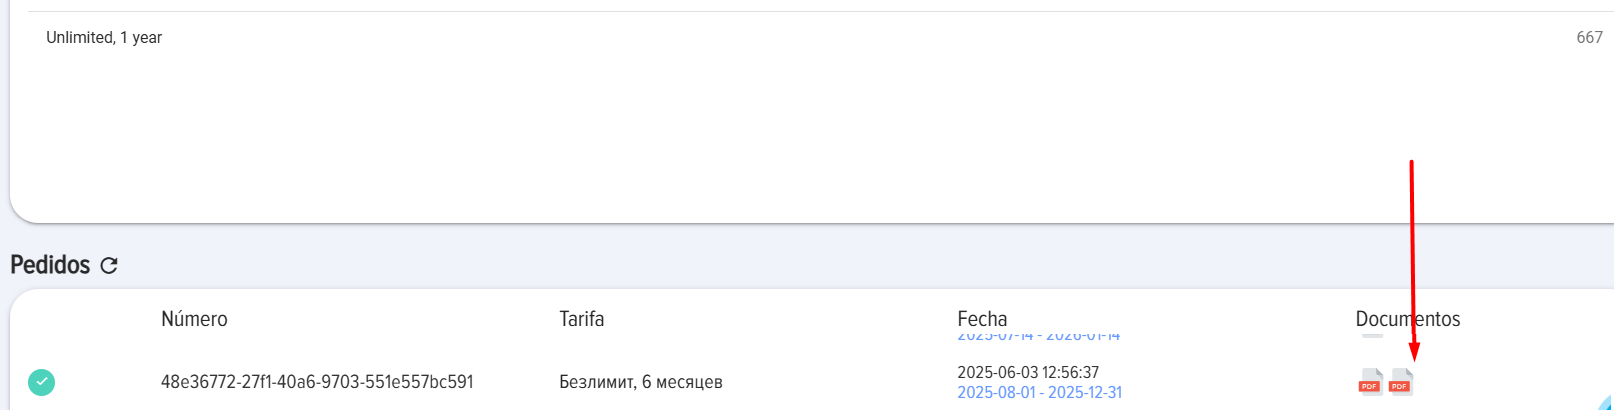Click the Безлимит, 6 месяцев tariff text
This screenshot has width=1614, height=410.
pos(640,382)
